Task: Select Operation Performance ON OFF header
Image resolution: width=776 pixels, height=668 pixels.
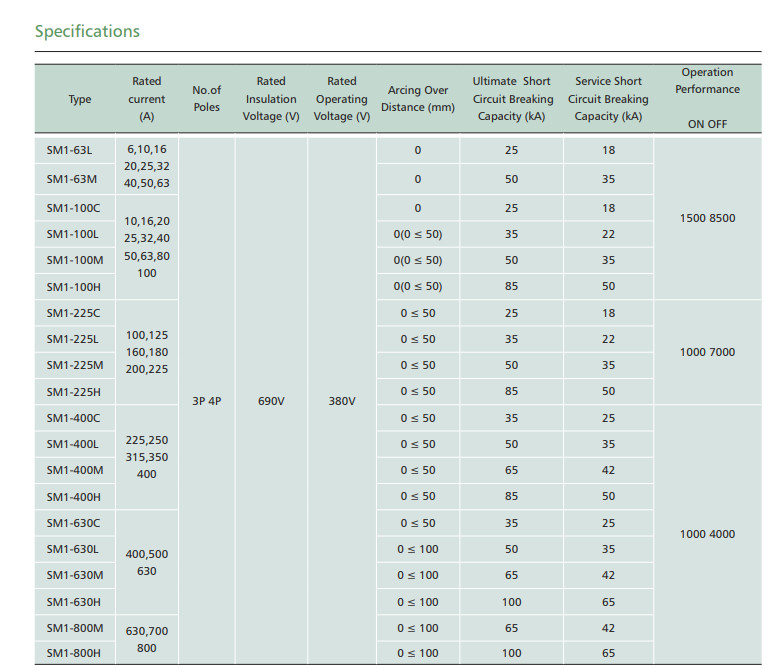Action: [x=707, y=98]
